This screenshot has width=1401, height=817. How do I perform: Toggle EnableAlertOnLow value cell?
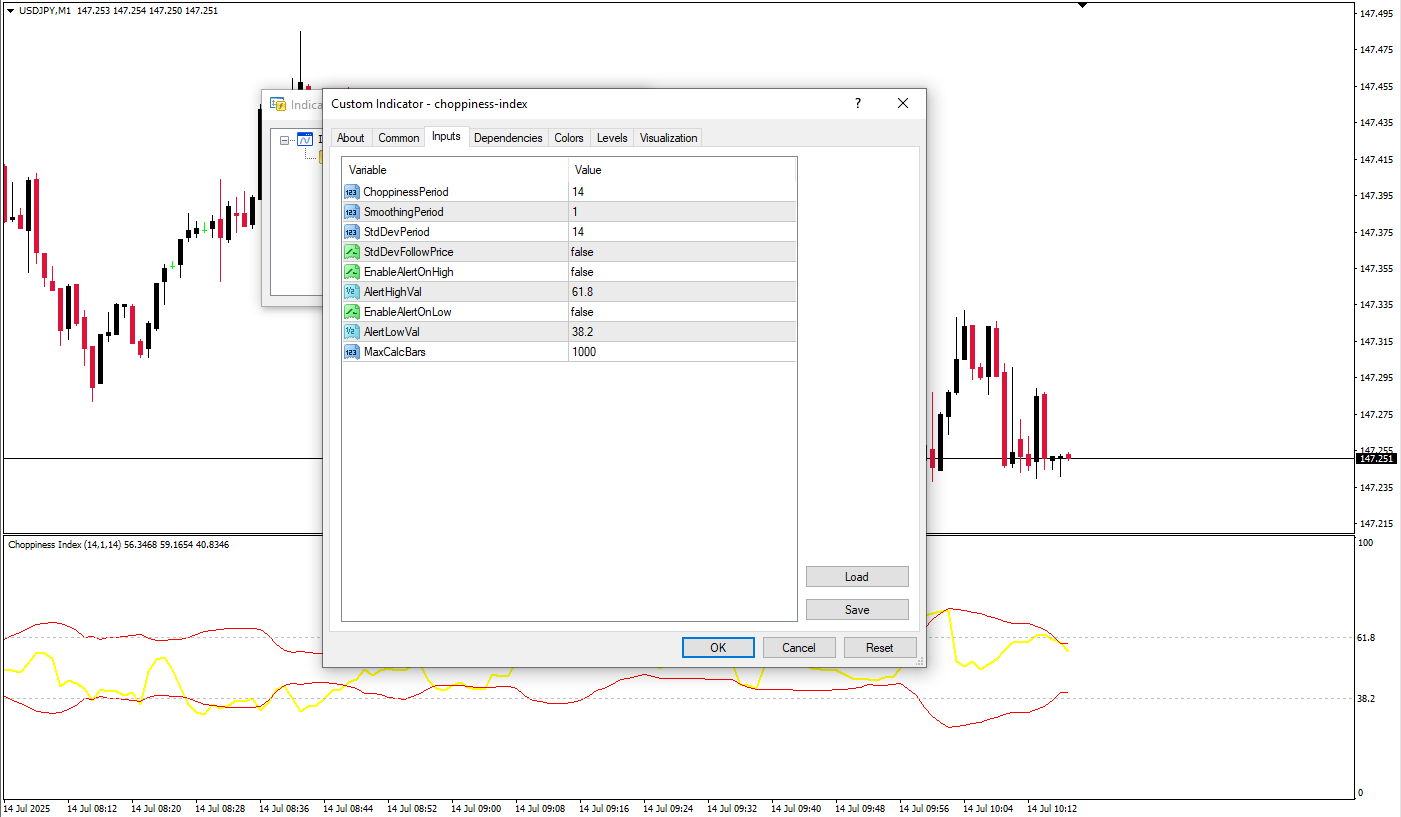coord(681,312)
